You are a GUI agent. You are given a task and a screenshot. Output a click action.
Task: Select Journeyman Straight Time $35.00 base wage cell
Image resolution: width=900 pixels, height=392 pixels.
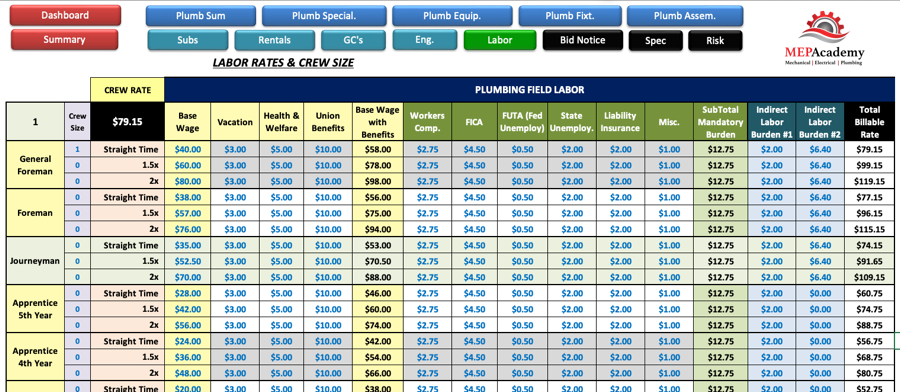tap(188, 245)
